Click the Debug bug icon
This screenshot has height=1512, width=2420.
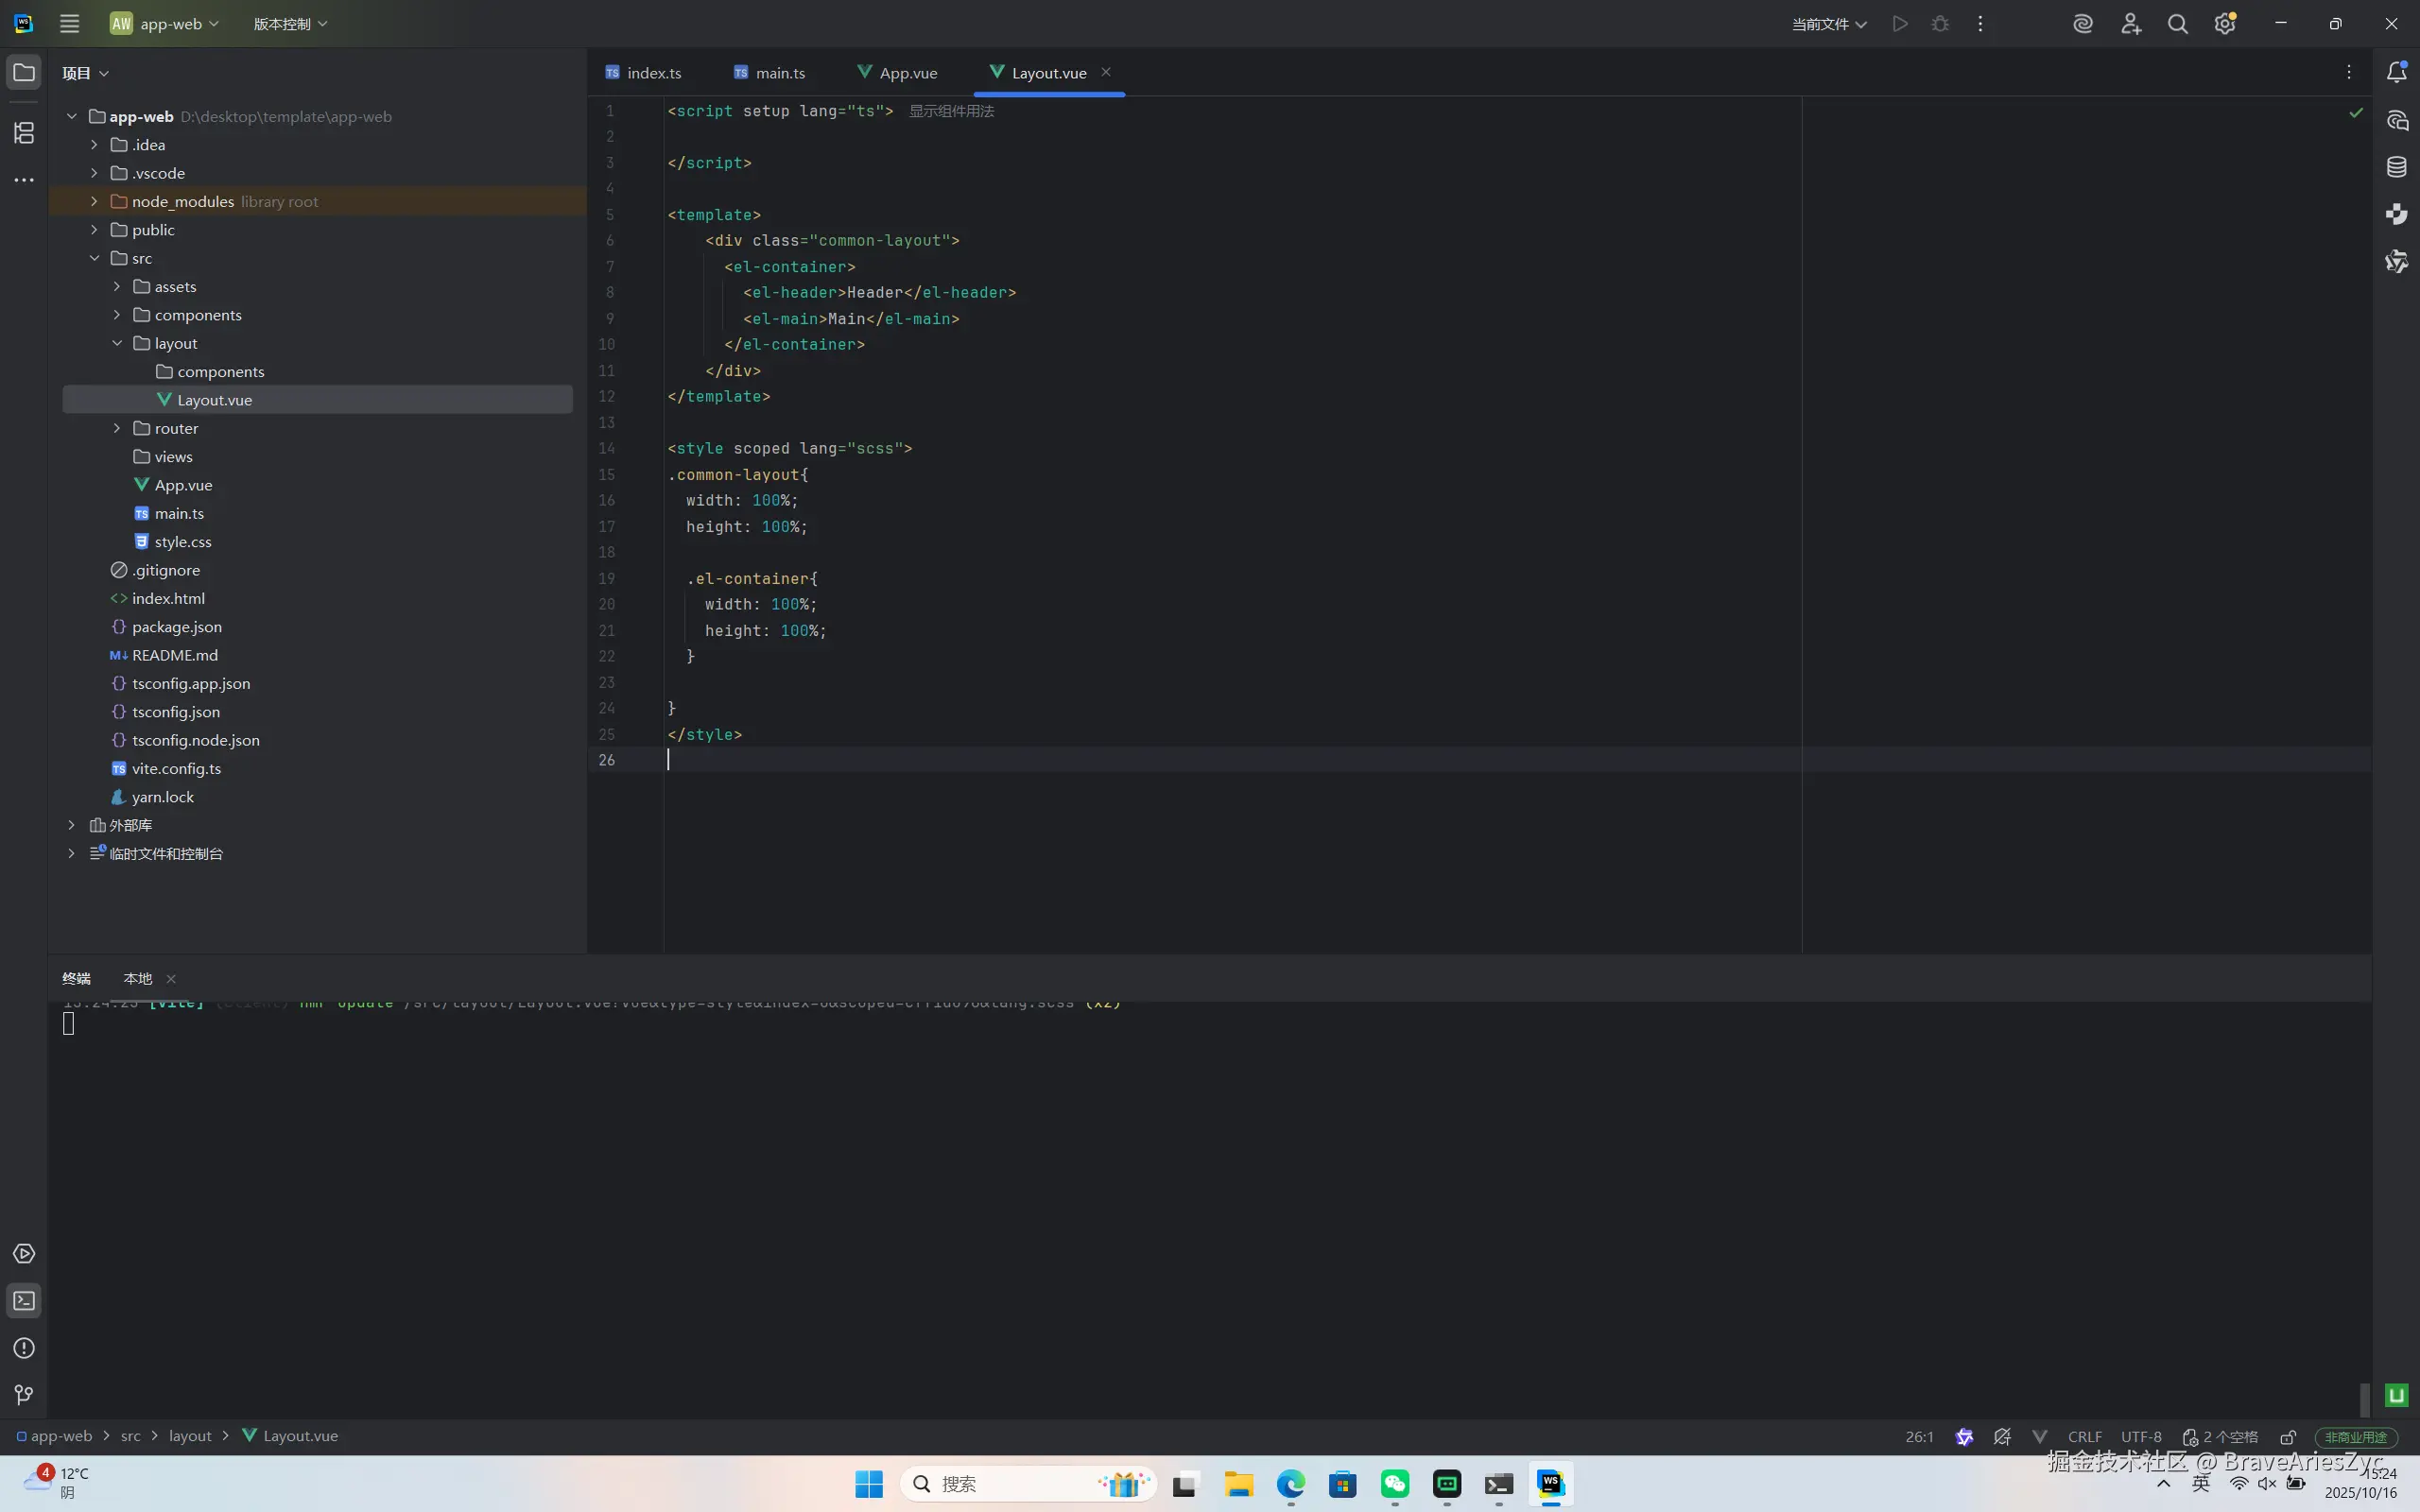[1940, 24]
